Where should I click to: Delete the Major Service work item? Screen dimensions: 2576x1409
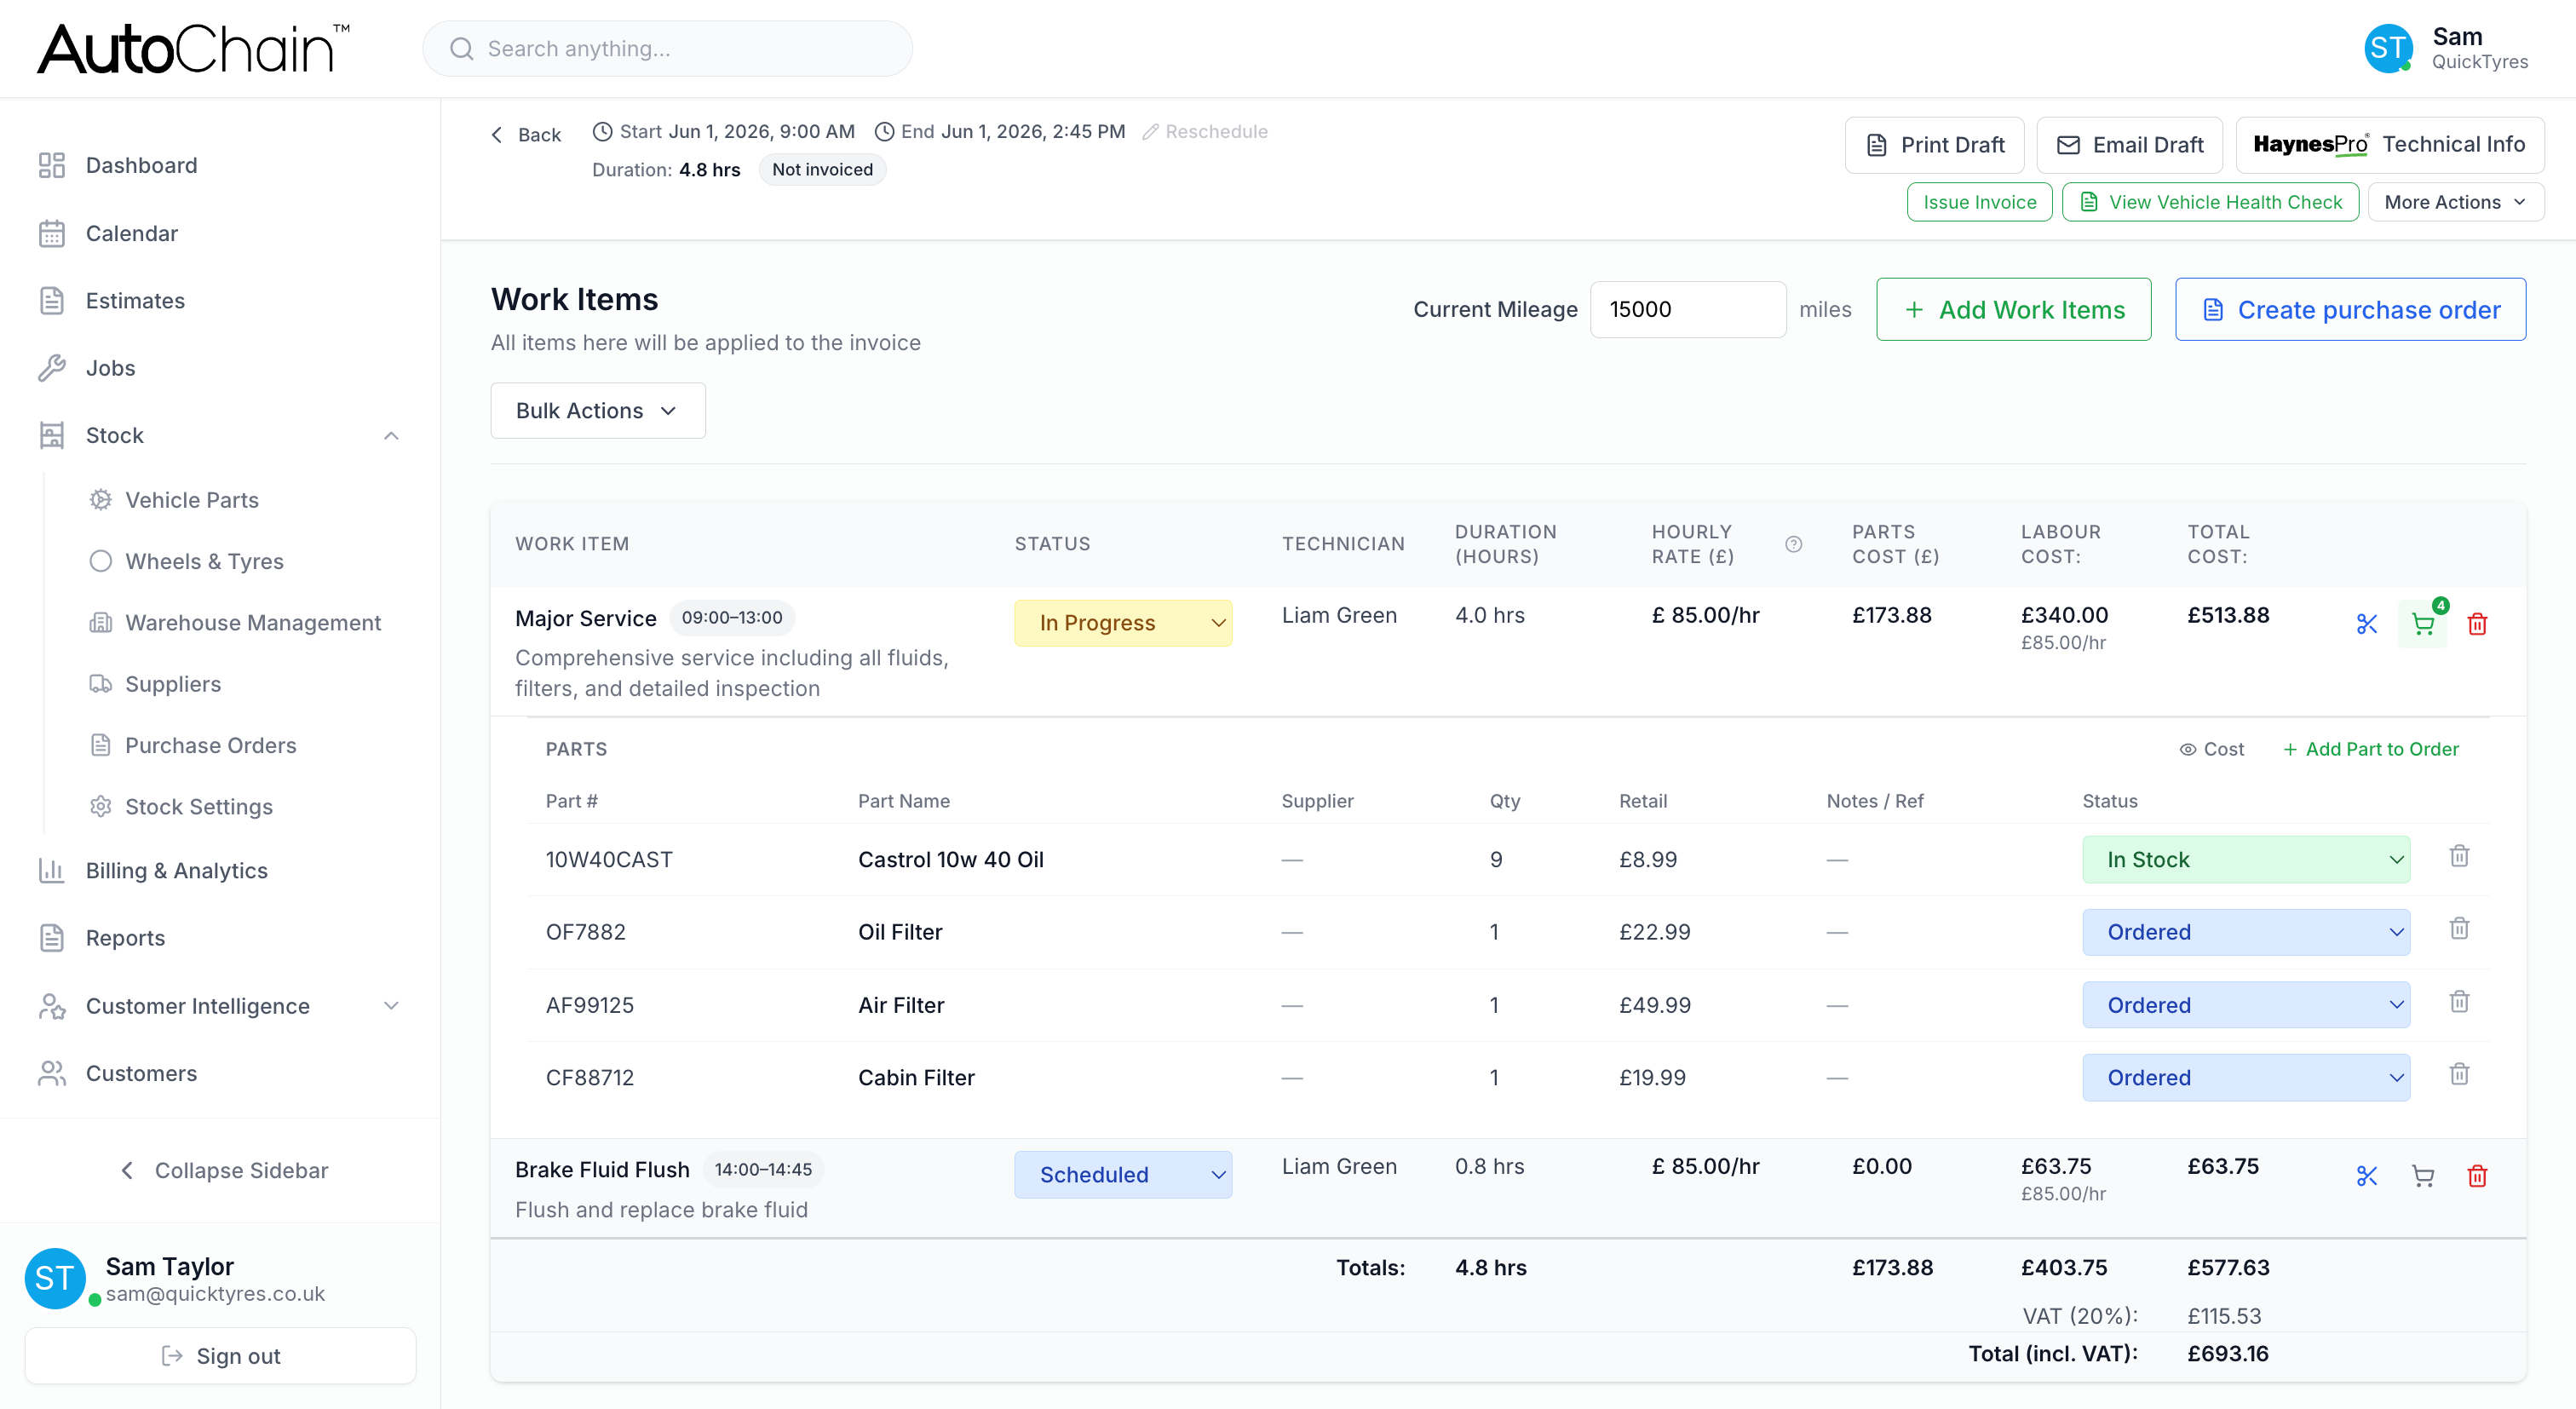point(2477,624)
